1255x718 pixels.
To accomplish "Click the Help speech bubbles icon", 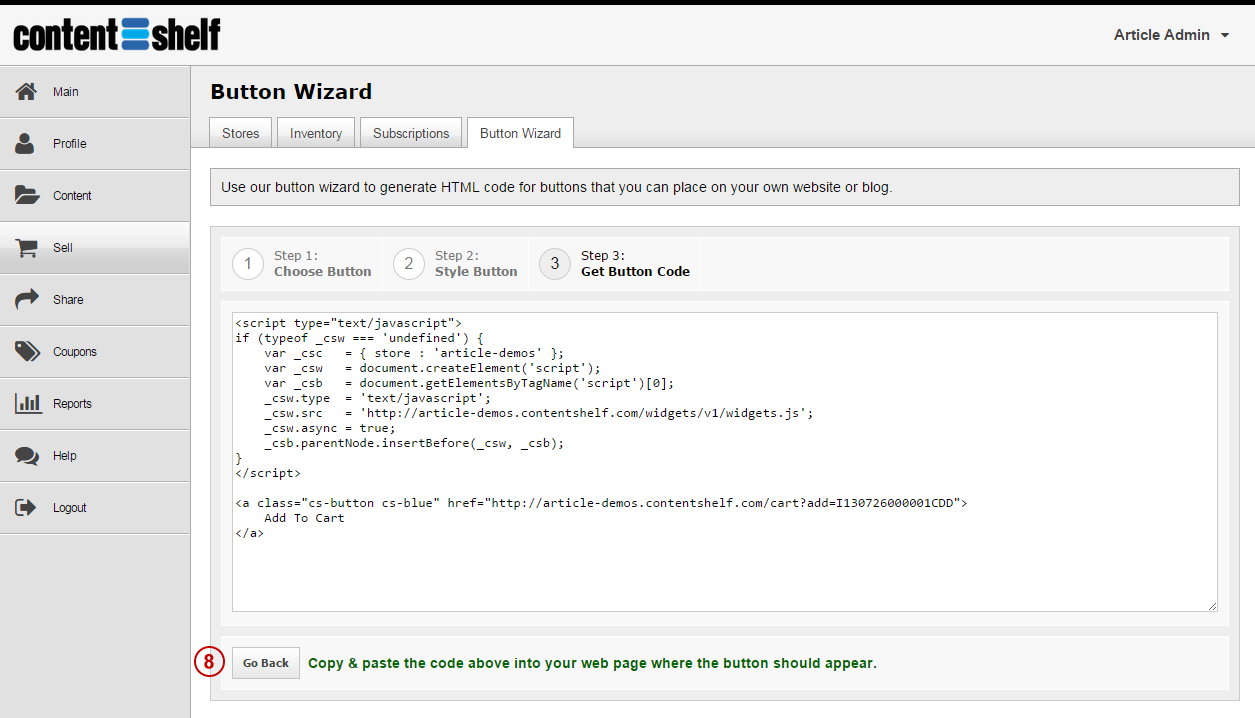I will 27,456.
